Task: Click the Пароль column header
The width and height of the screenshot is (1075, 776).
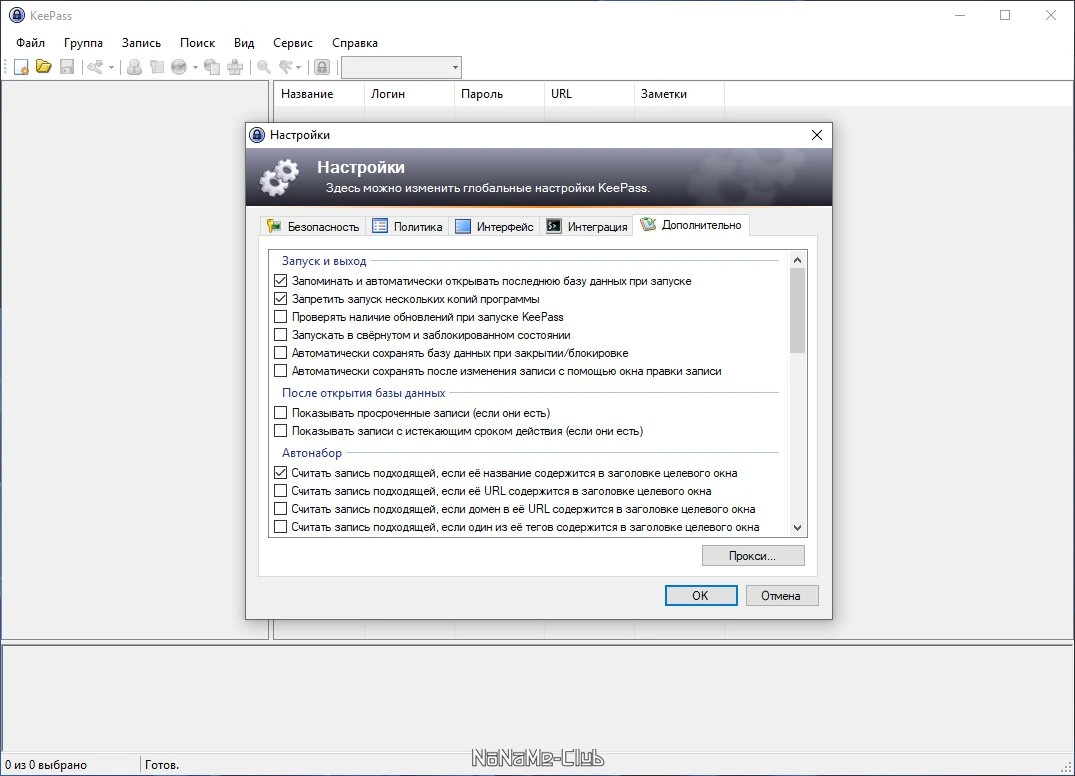Action: [499, 94]
